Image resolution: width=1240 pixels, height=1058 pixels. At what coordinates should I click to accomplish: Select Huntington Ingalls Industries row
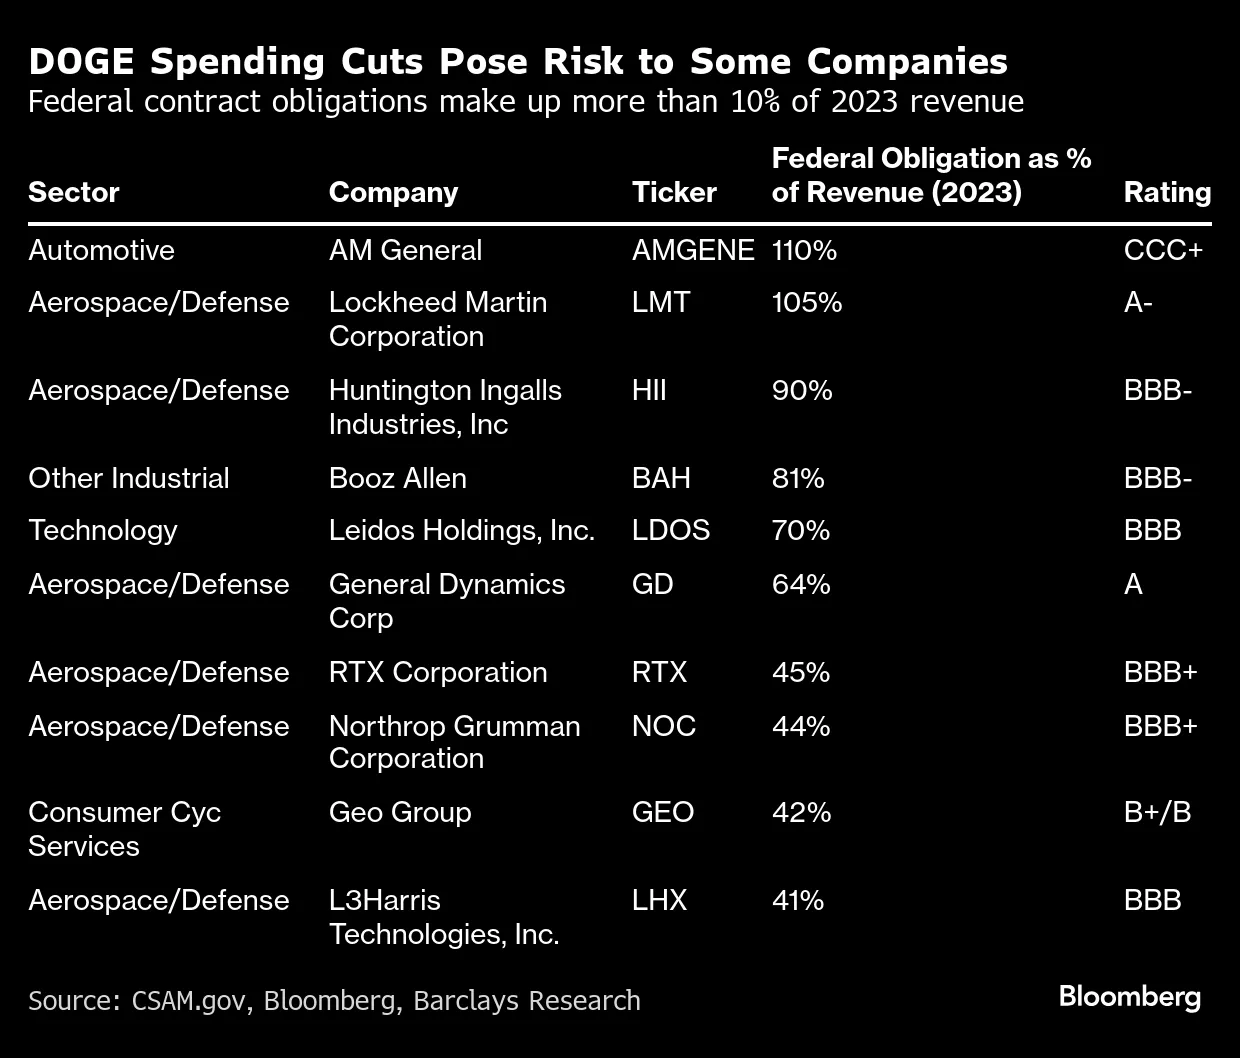point(445,407)
